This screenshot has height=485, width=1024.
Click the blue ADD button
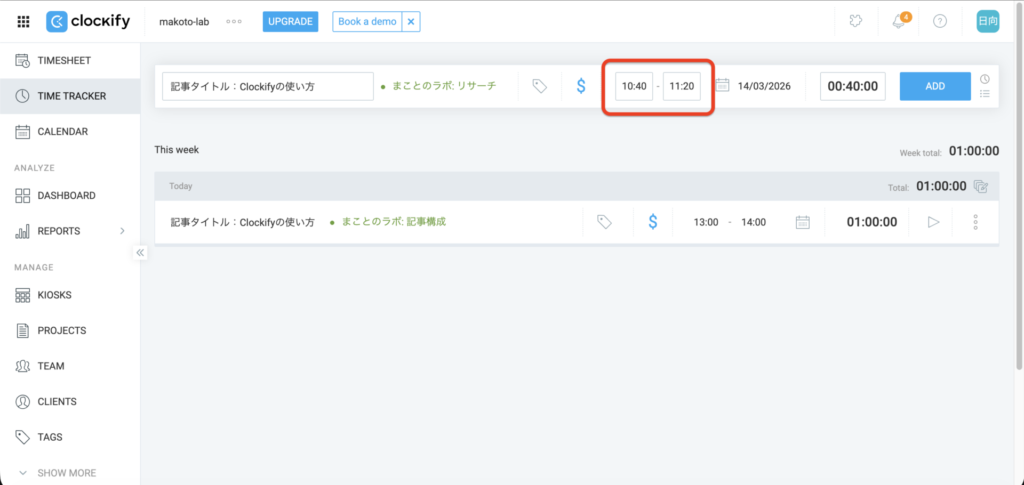[934, 86]
